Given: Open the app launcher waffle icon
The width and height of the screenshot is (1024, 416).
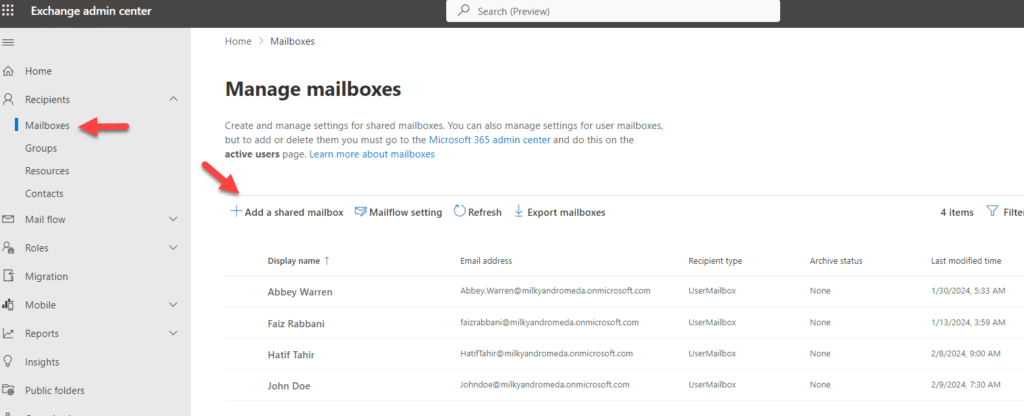Looking at the screenshot, I should click(8, 10).
